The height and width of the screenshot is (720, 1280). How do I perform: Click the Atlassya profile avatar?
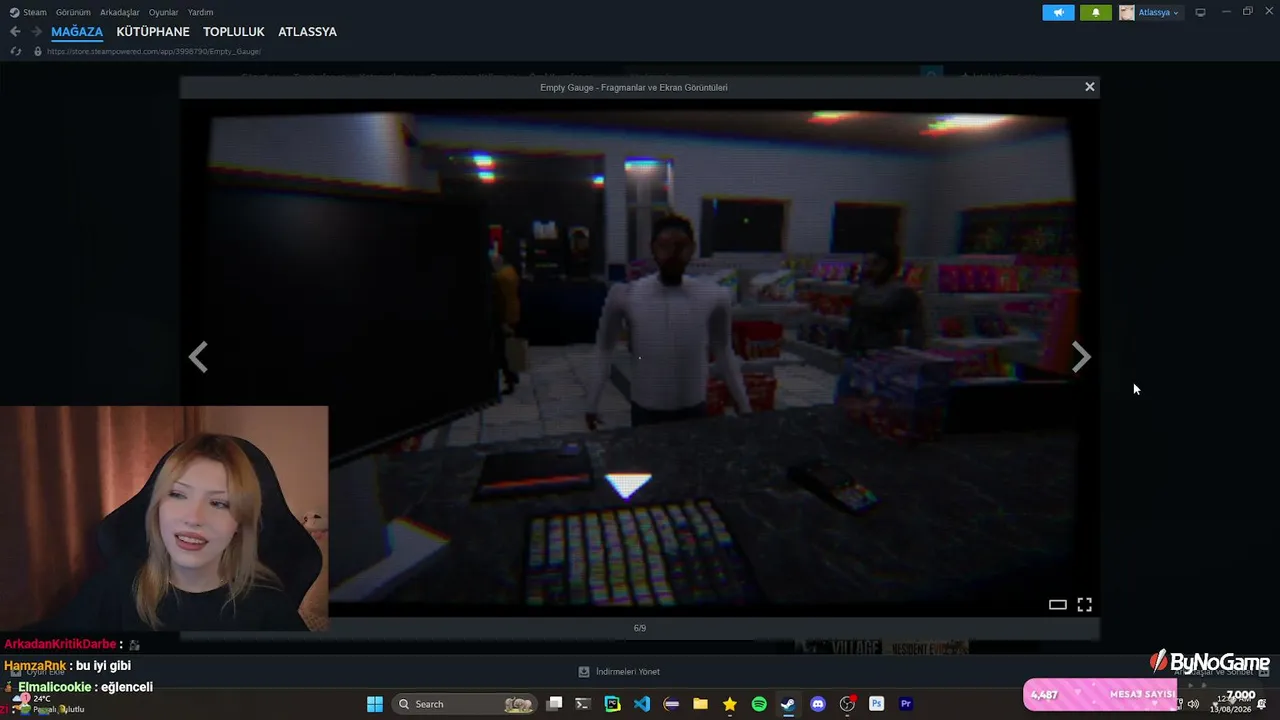pos(1127,13)
